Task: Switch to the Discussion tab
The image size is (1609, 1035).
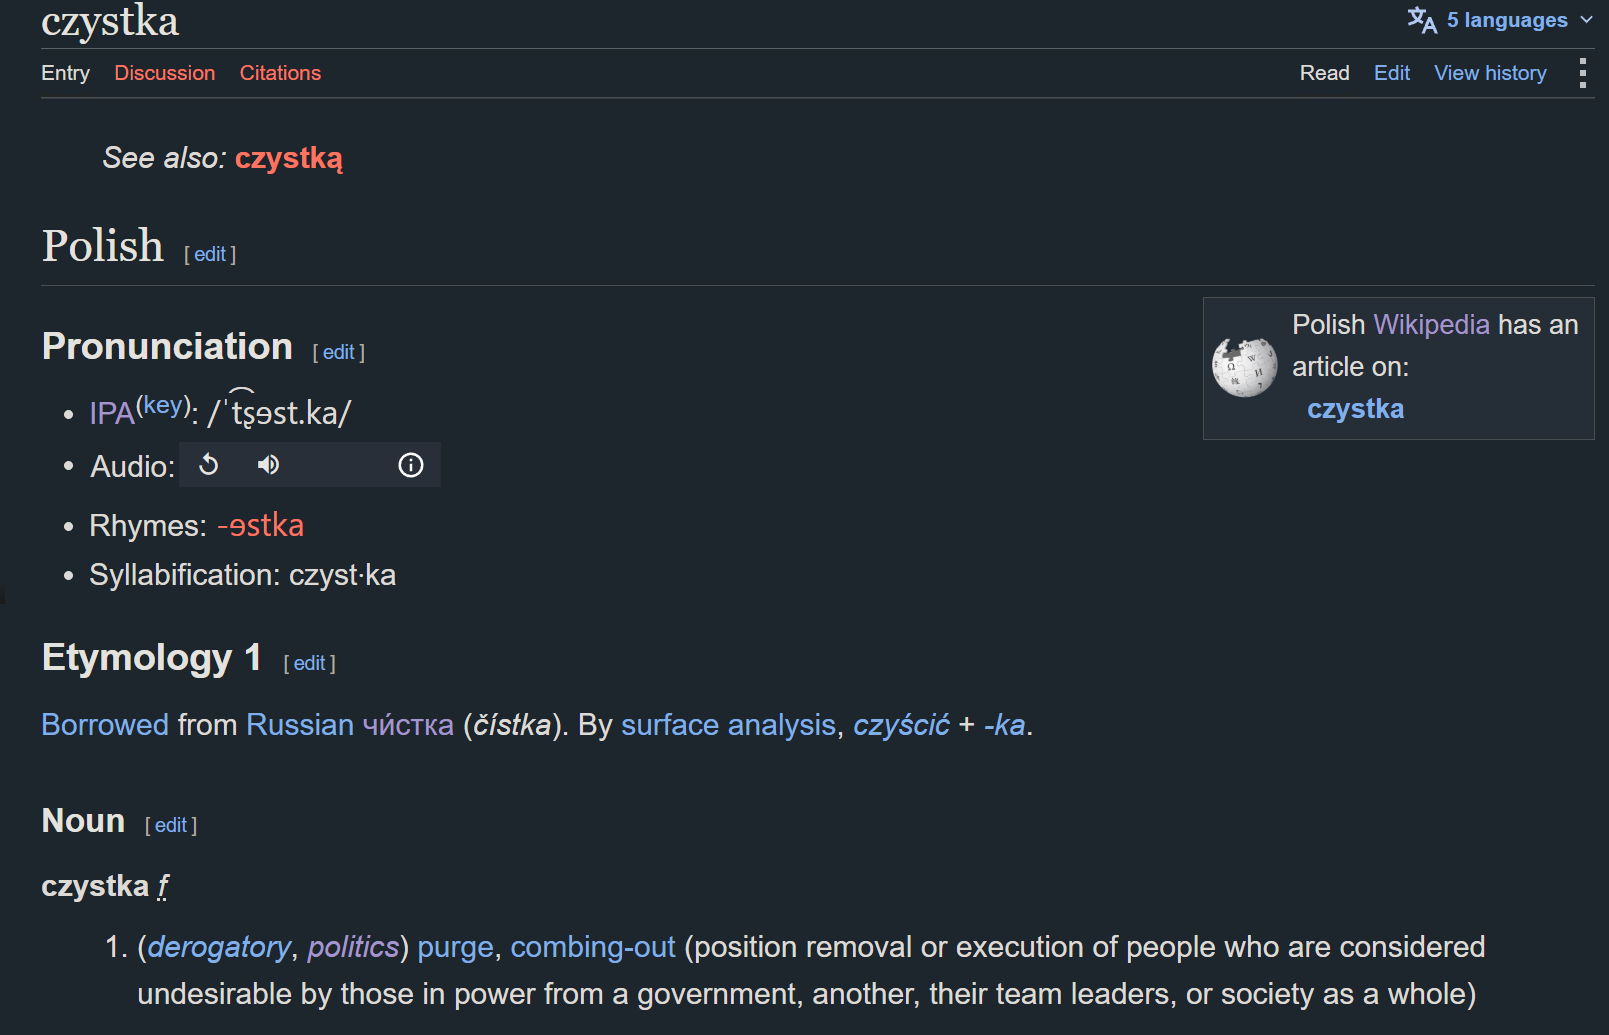Action: tap(165, 73)
